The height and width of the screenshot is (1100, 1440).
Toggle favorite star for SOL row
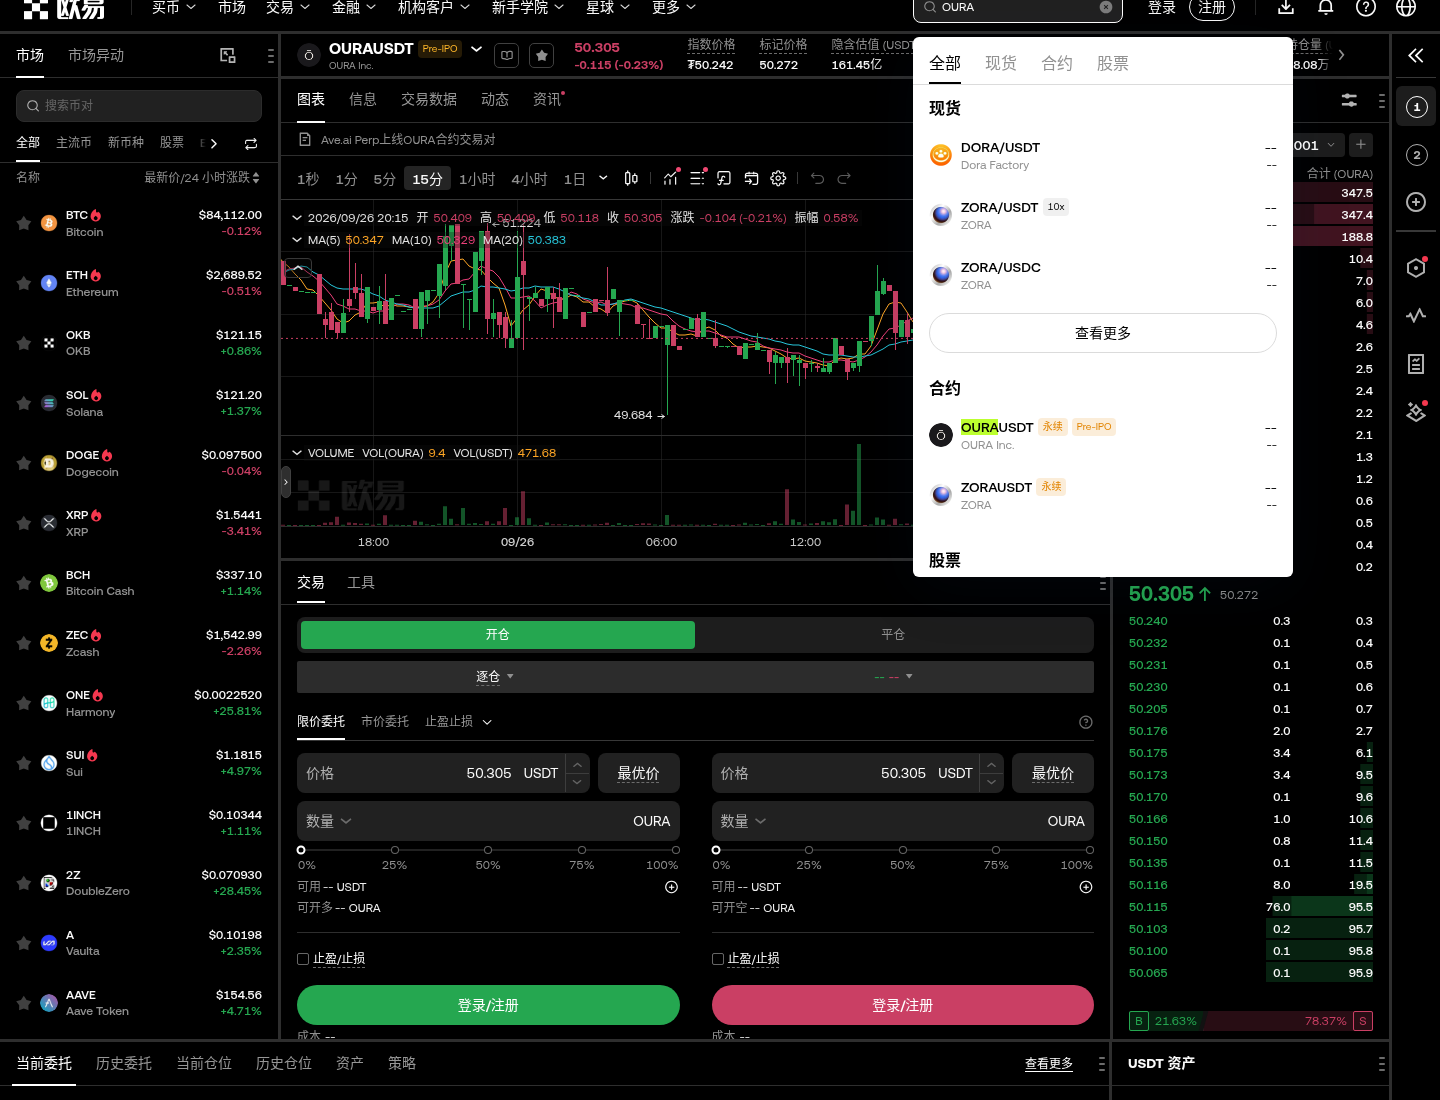point(23,403)
